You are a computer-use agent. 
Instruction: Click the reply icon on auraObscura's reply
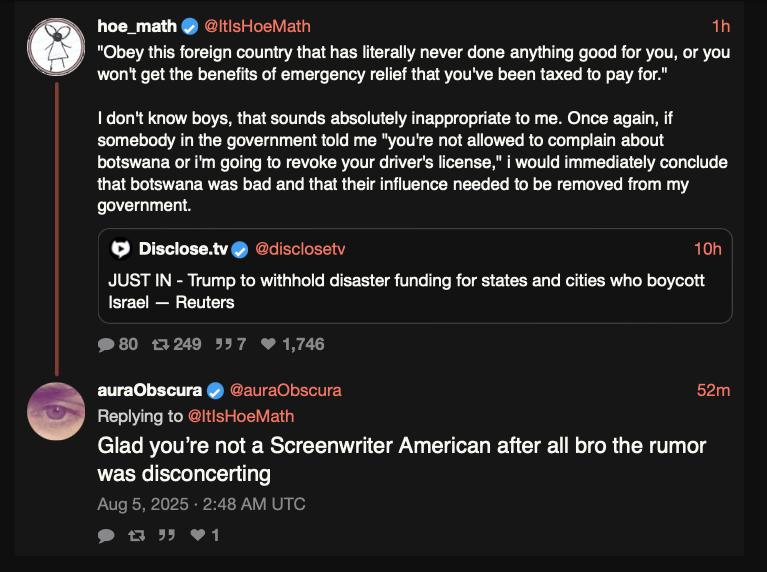pyautogui.click(x=107, y=535)
